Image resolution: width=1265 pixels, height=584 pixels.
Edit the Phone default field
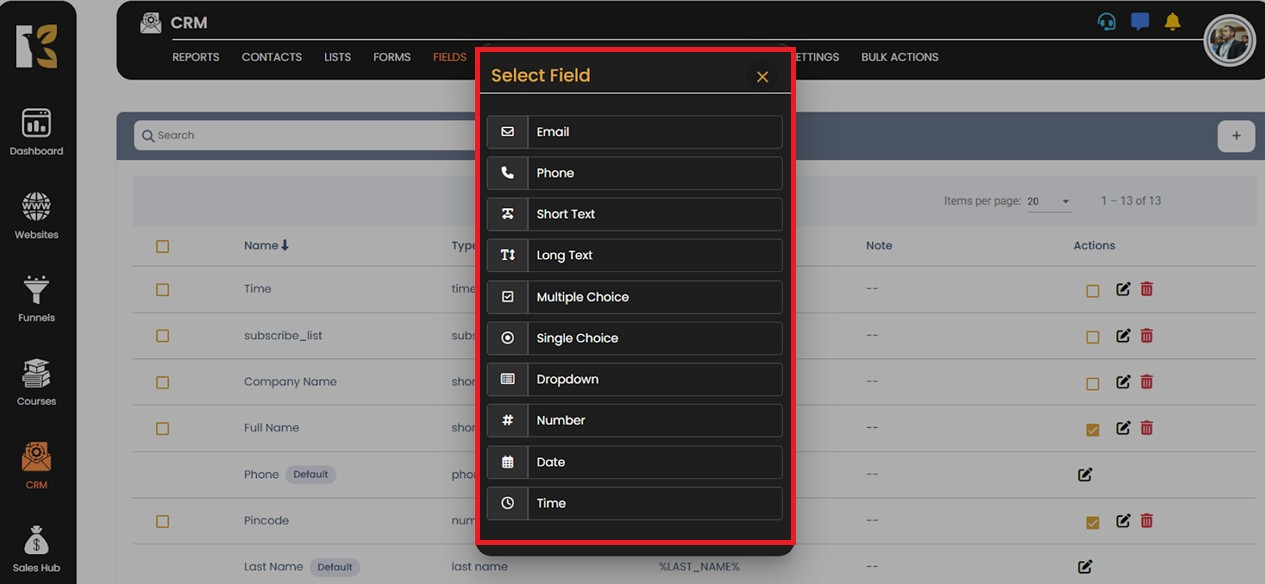pos(1085,475)
